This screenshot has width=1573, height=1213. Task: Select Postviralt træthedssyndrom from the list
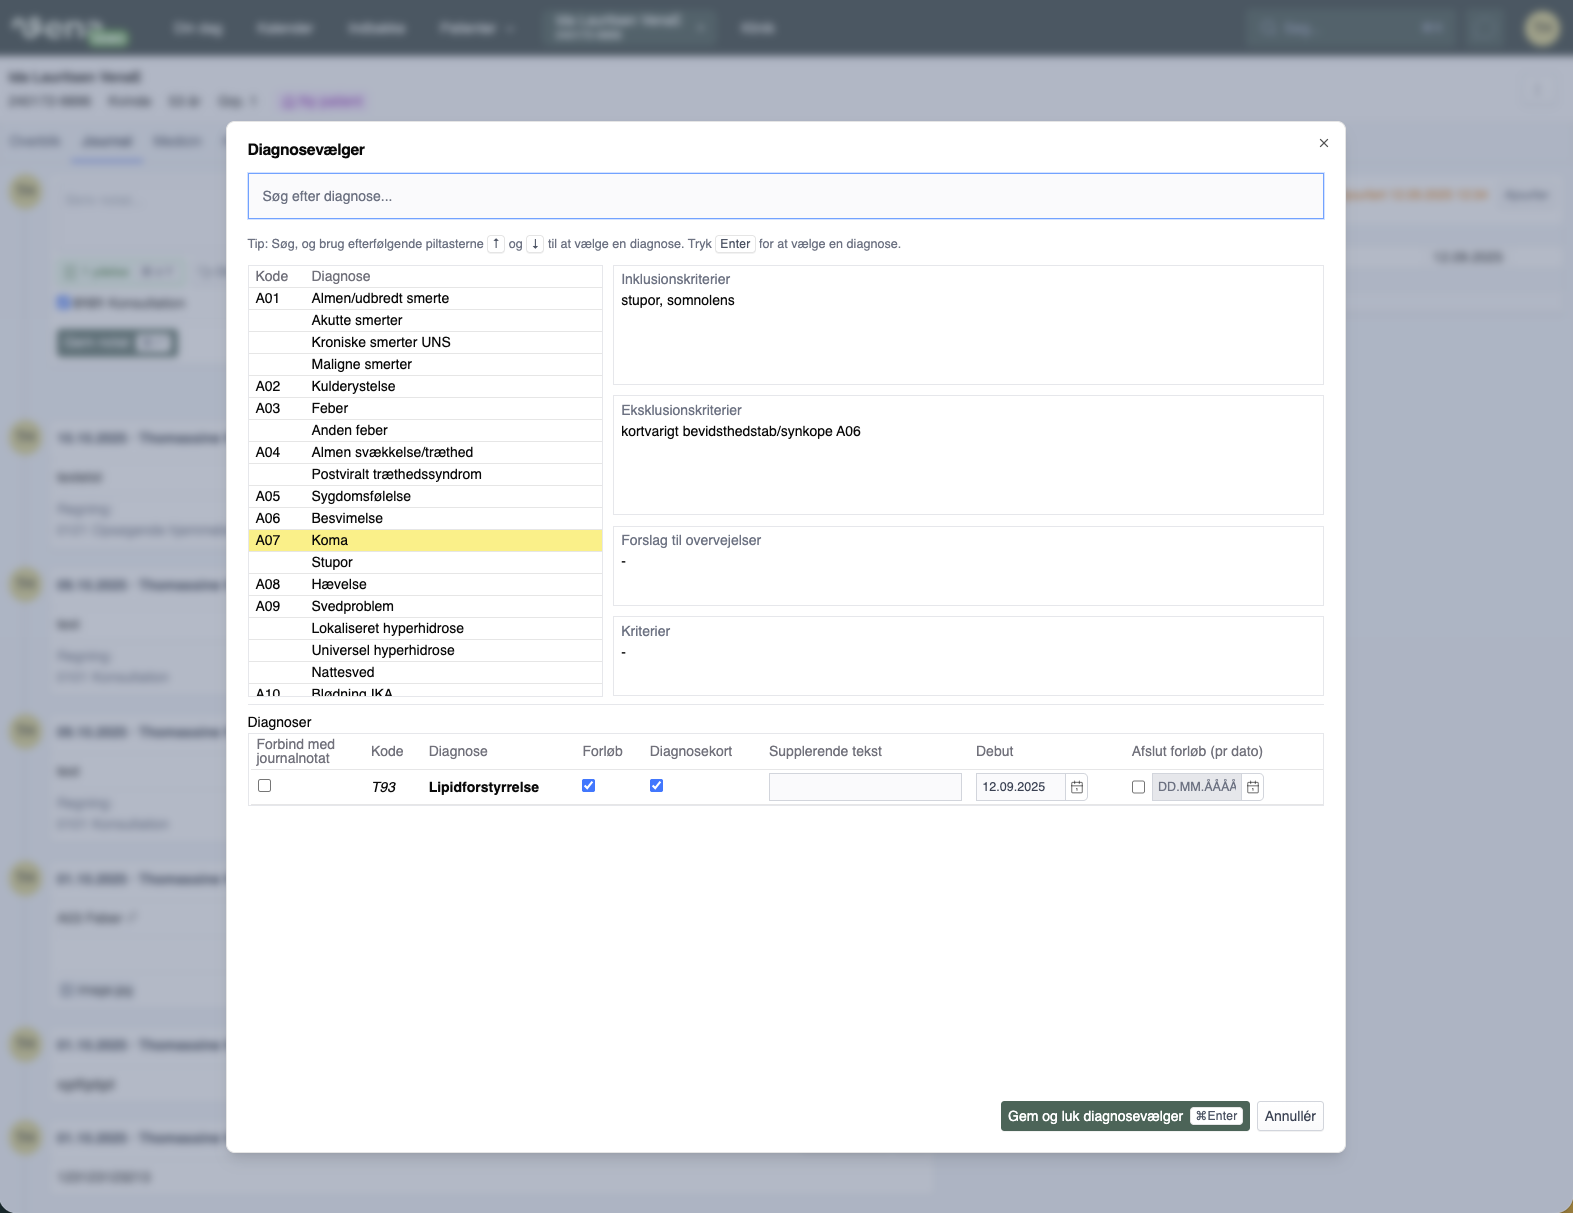coord(396,474)
